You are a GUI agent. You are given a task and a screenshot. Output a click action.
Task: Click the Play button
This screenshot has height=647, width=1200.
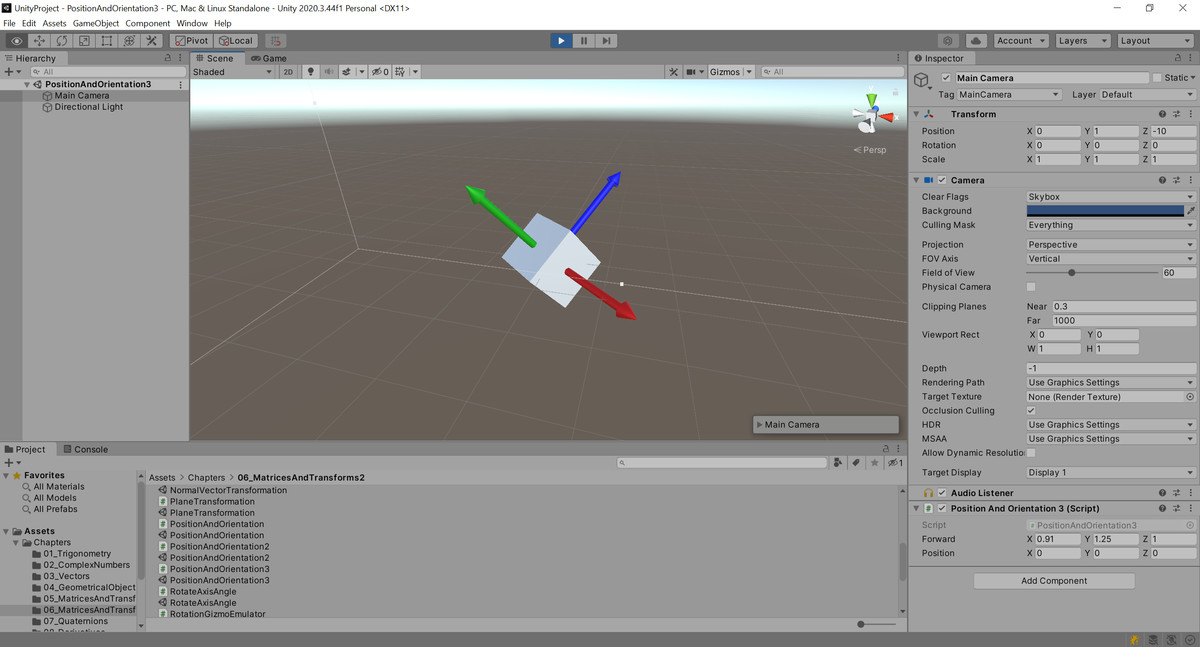point(561,41)
